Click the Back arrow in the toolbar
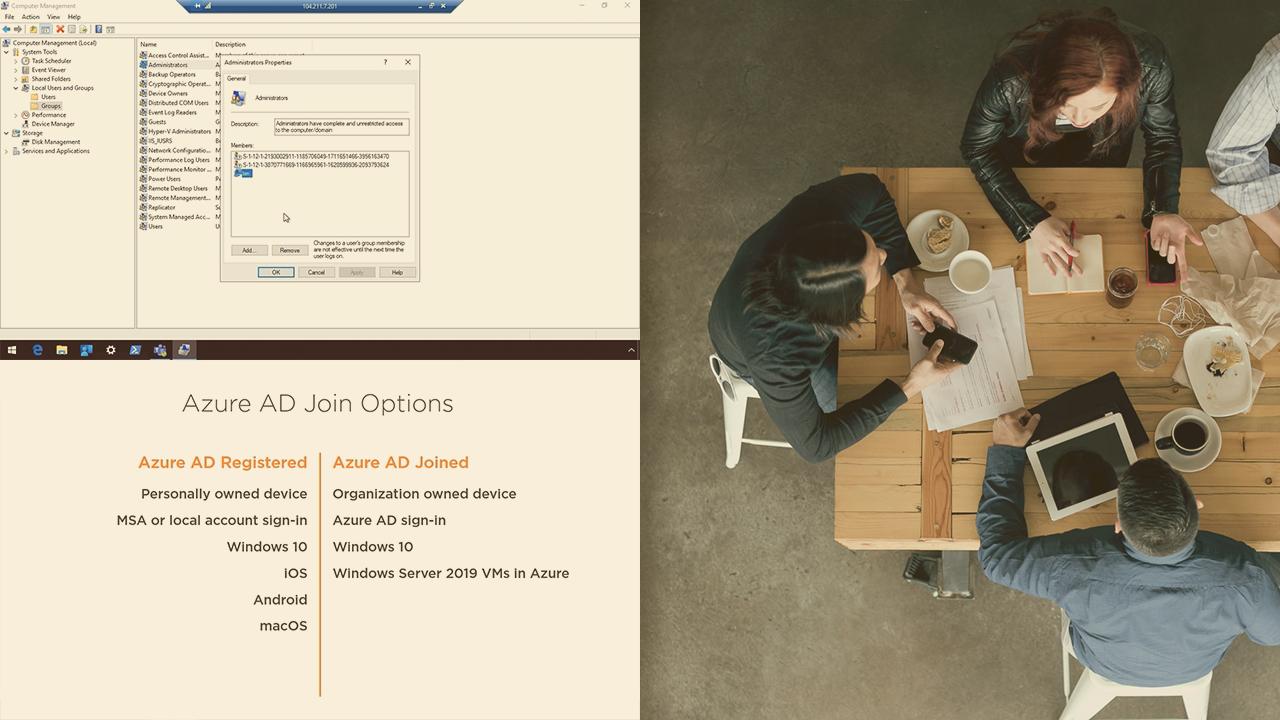The image size is (1280, 720). [7, 29]
